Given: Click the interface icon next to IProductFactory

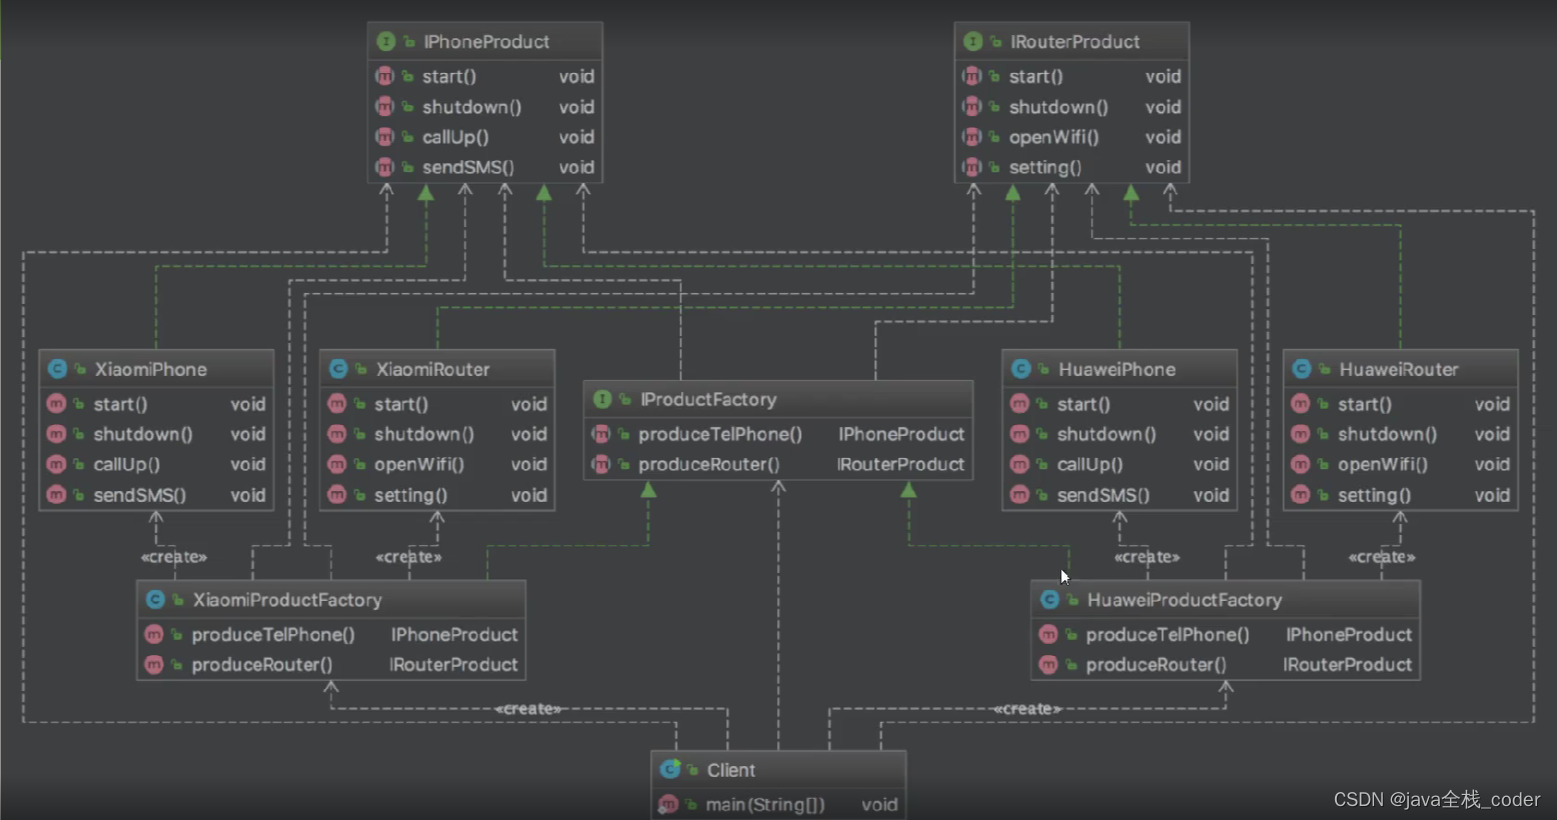Looking at the screenshot, I should 602,399.
